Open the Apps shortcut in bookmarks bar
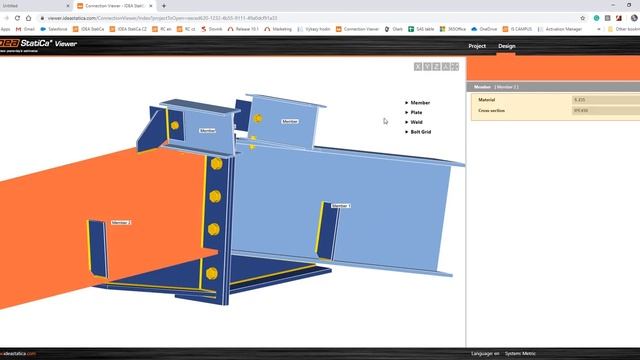 pyautogui.click(x=5, y=29)
